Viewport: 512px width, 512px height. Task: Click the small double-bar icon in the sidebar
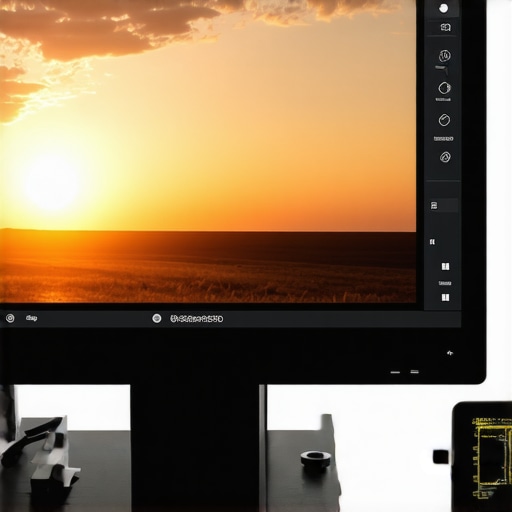point(432,242)
